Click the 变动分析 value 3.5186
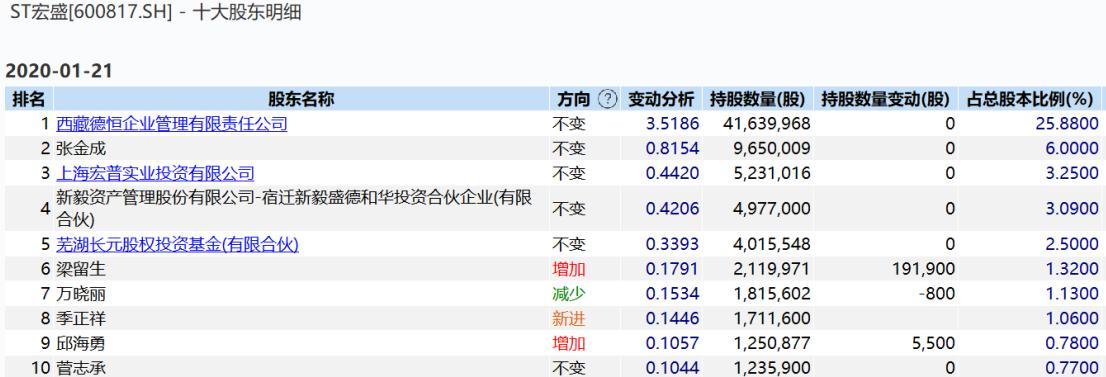The width and height of the screenshot is (1106, 377). (672, 124)
